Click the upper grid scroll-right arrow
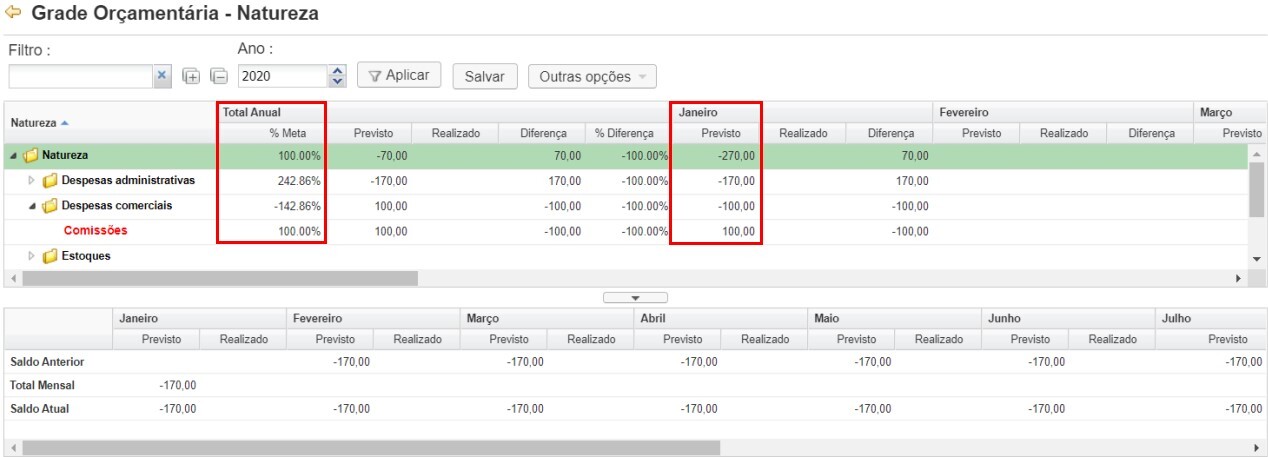 [x=1241, y=278]
